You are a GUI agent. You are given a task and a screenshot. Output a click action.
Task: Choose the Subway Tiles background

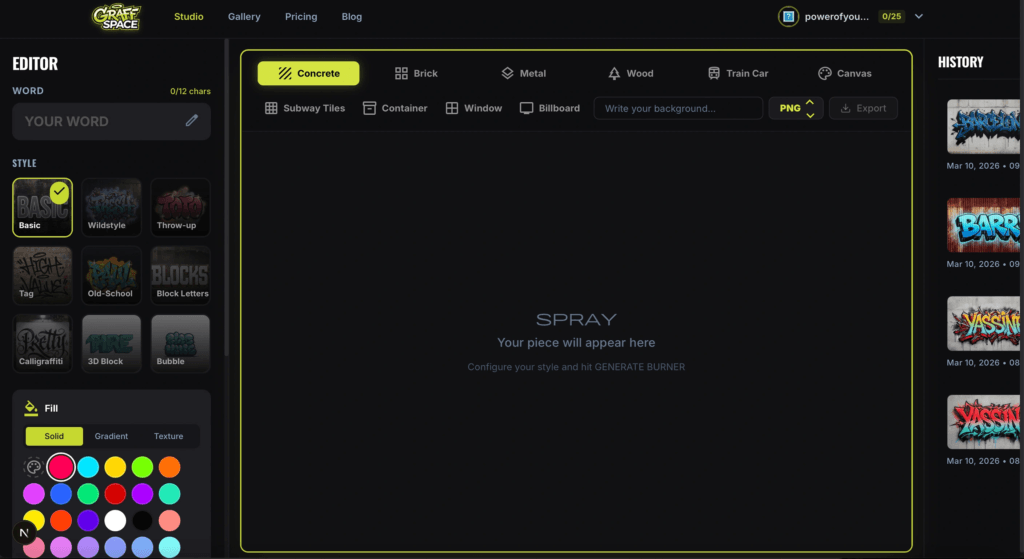click(304, 108)
